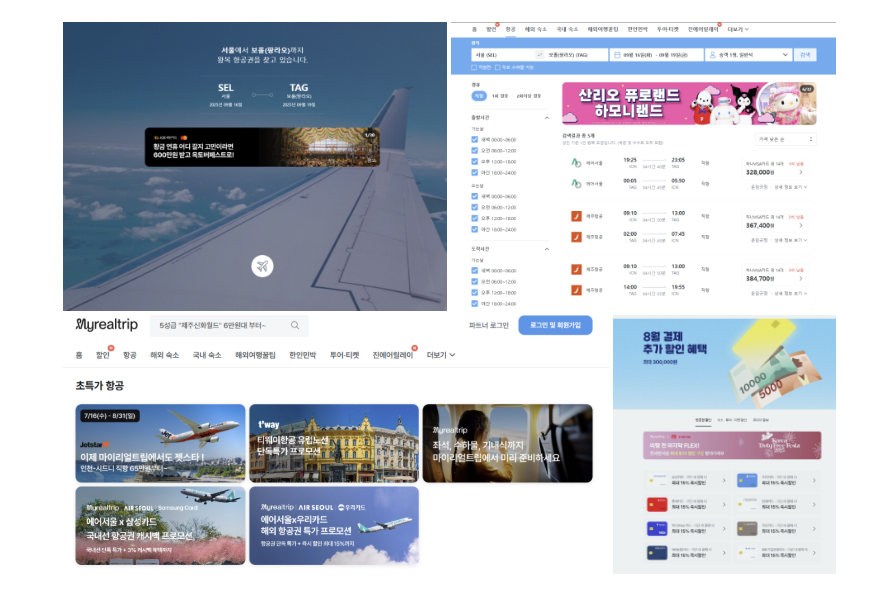890x598 pixels.
Task: Click the swap icon between 서울 and 보홀 fields
Action: pos(539,55)
